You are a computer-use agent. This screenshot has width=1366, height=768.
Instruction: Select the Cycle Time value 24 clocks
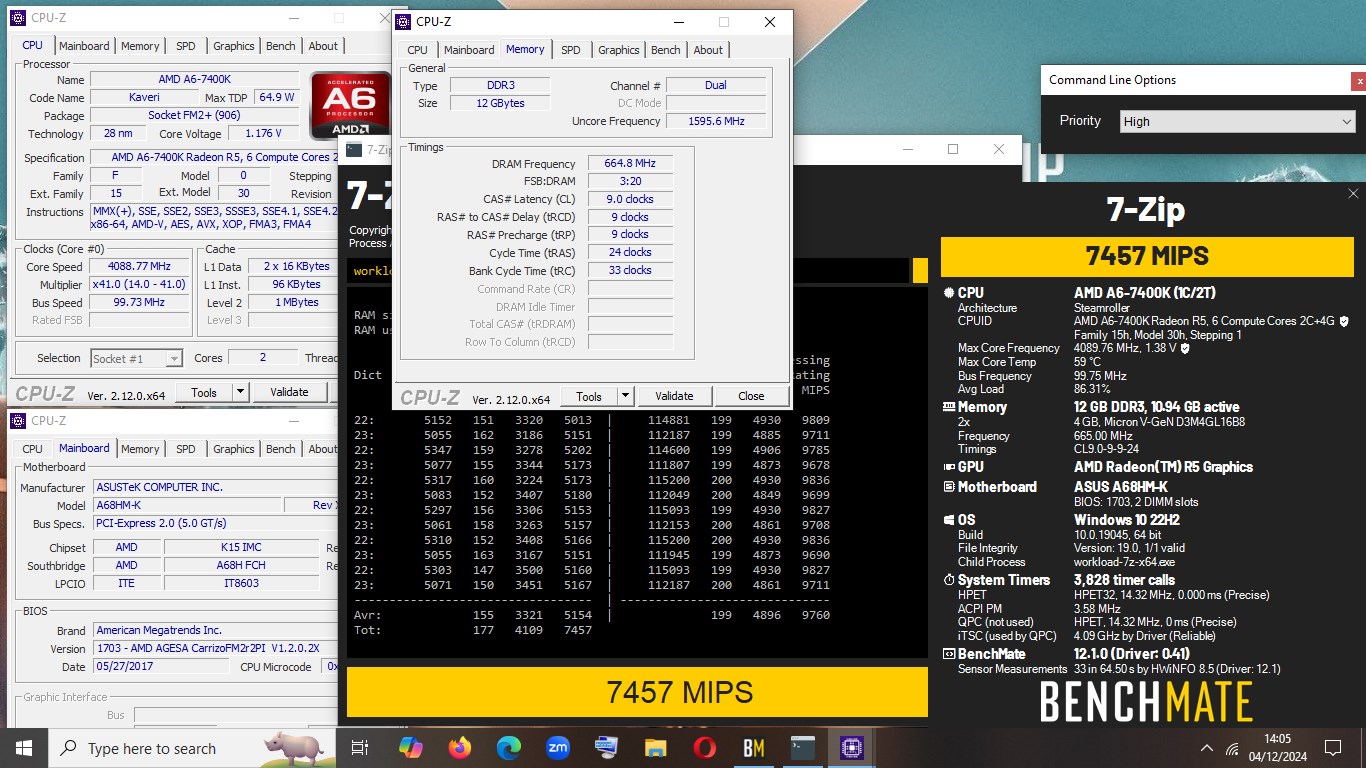tap(630, 252)
